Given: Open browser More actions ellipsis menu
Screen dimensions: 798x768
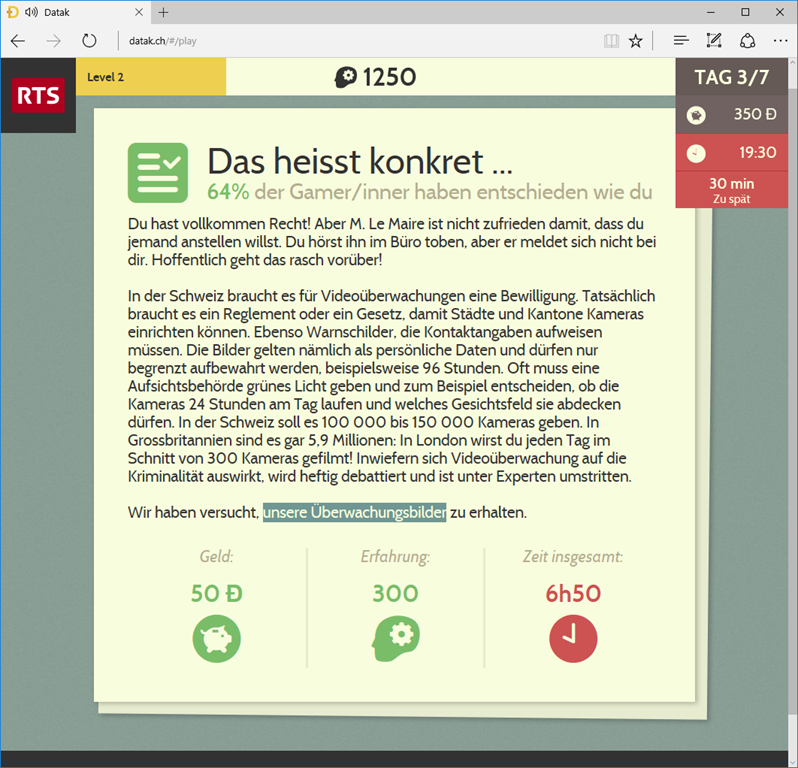Looking at the screenshot, I should click(780, 41).
